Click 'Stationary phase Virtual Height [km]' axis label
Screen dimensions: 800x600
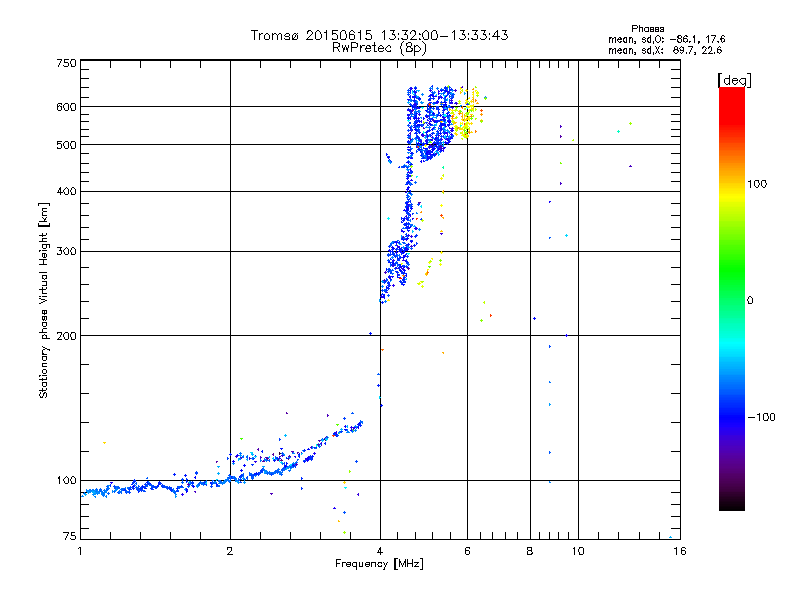click(44, 301)
